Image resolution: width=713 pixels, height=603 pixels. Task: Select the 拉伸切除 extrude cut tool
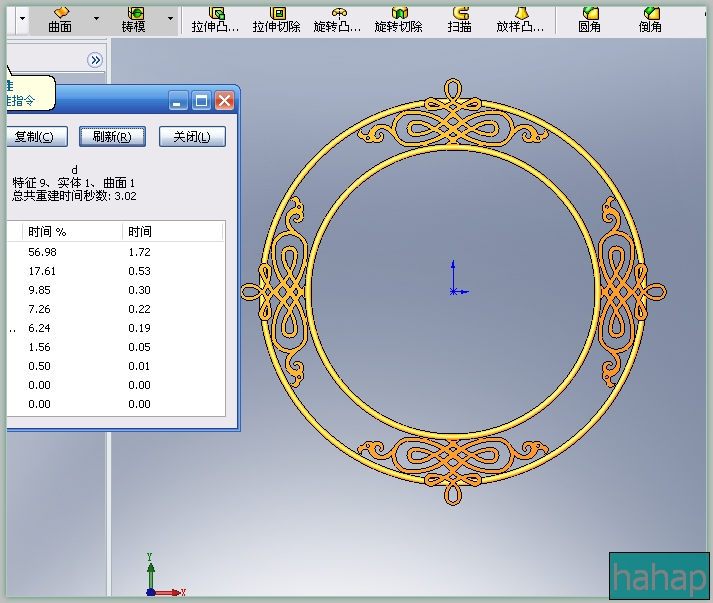(x=276, y=20)
